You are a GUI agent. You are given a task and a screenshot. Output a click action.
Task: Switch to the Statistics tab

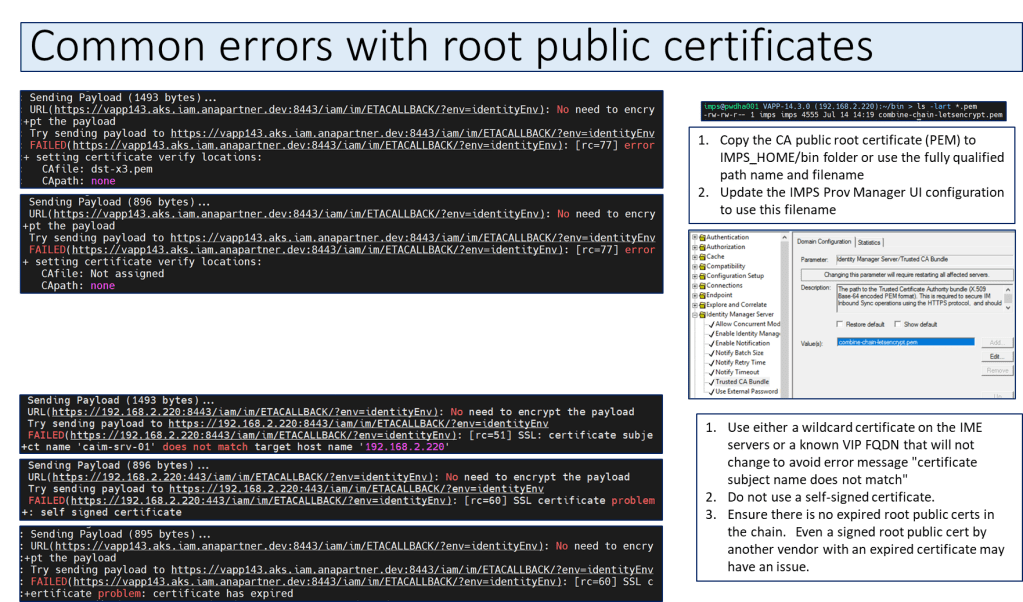[869, 242]
